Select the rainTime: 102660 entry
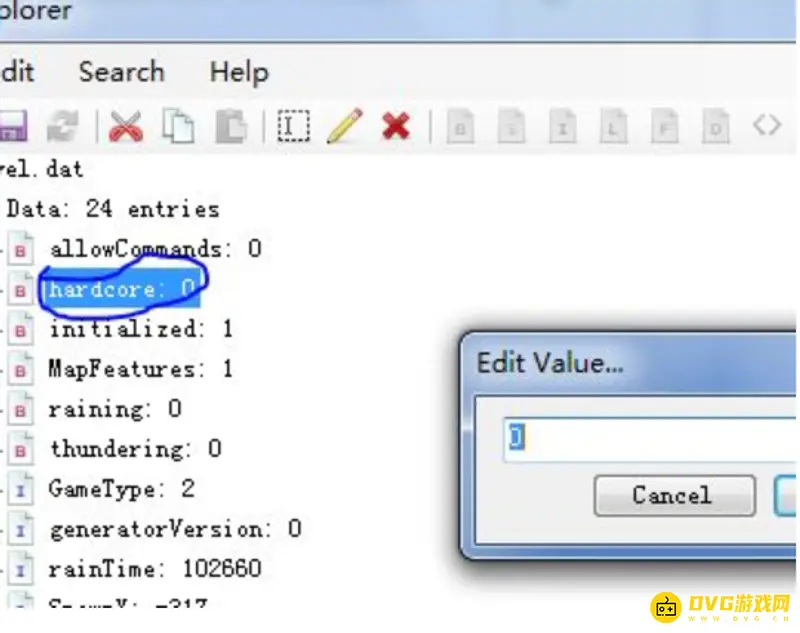The image size is (800, 633). coord(154,569)
